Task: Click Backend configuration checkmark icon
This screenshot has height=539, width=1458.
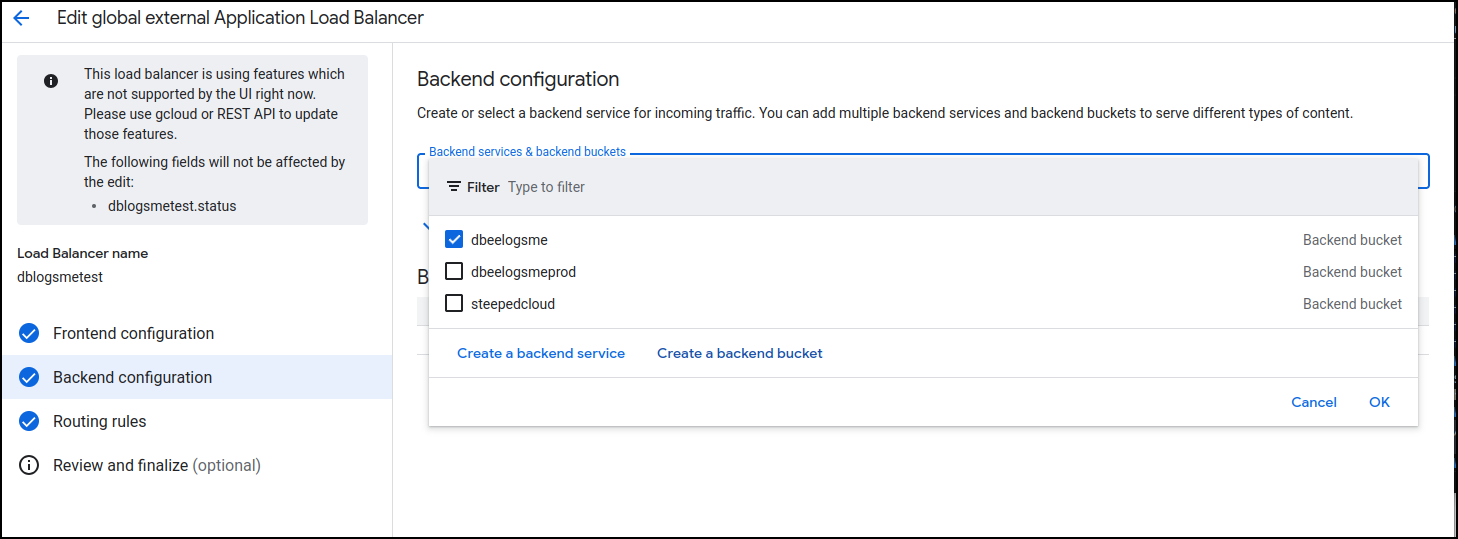Action: [29, 377]
